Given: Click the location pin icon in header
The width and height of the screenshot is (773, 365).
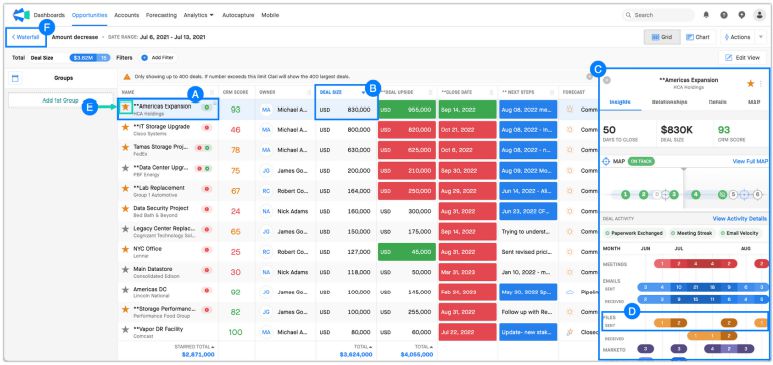Looking at the screenshot, I should (741, 15).
